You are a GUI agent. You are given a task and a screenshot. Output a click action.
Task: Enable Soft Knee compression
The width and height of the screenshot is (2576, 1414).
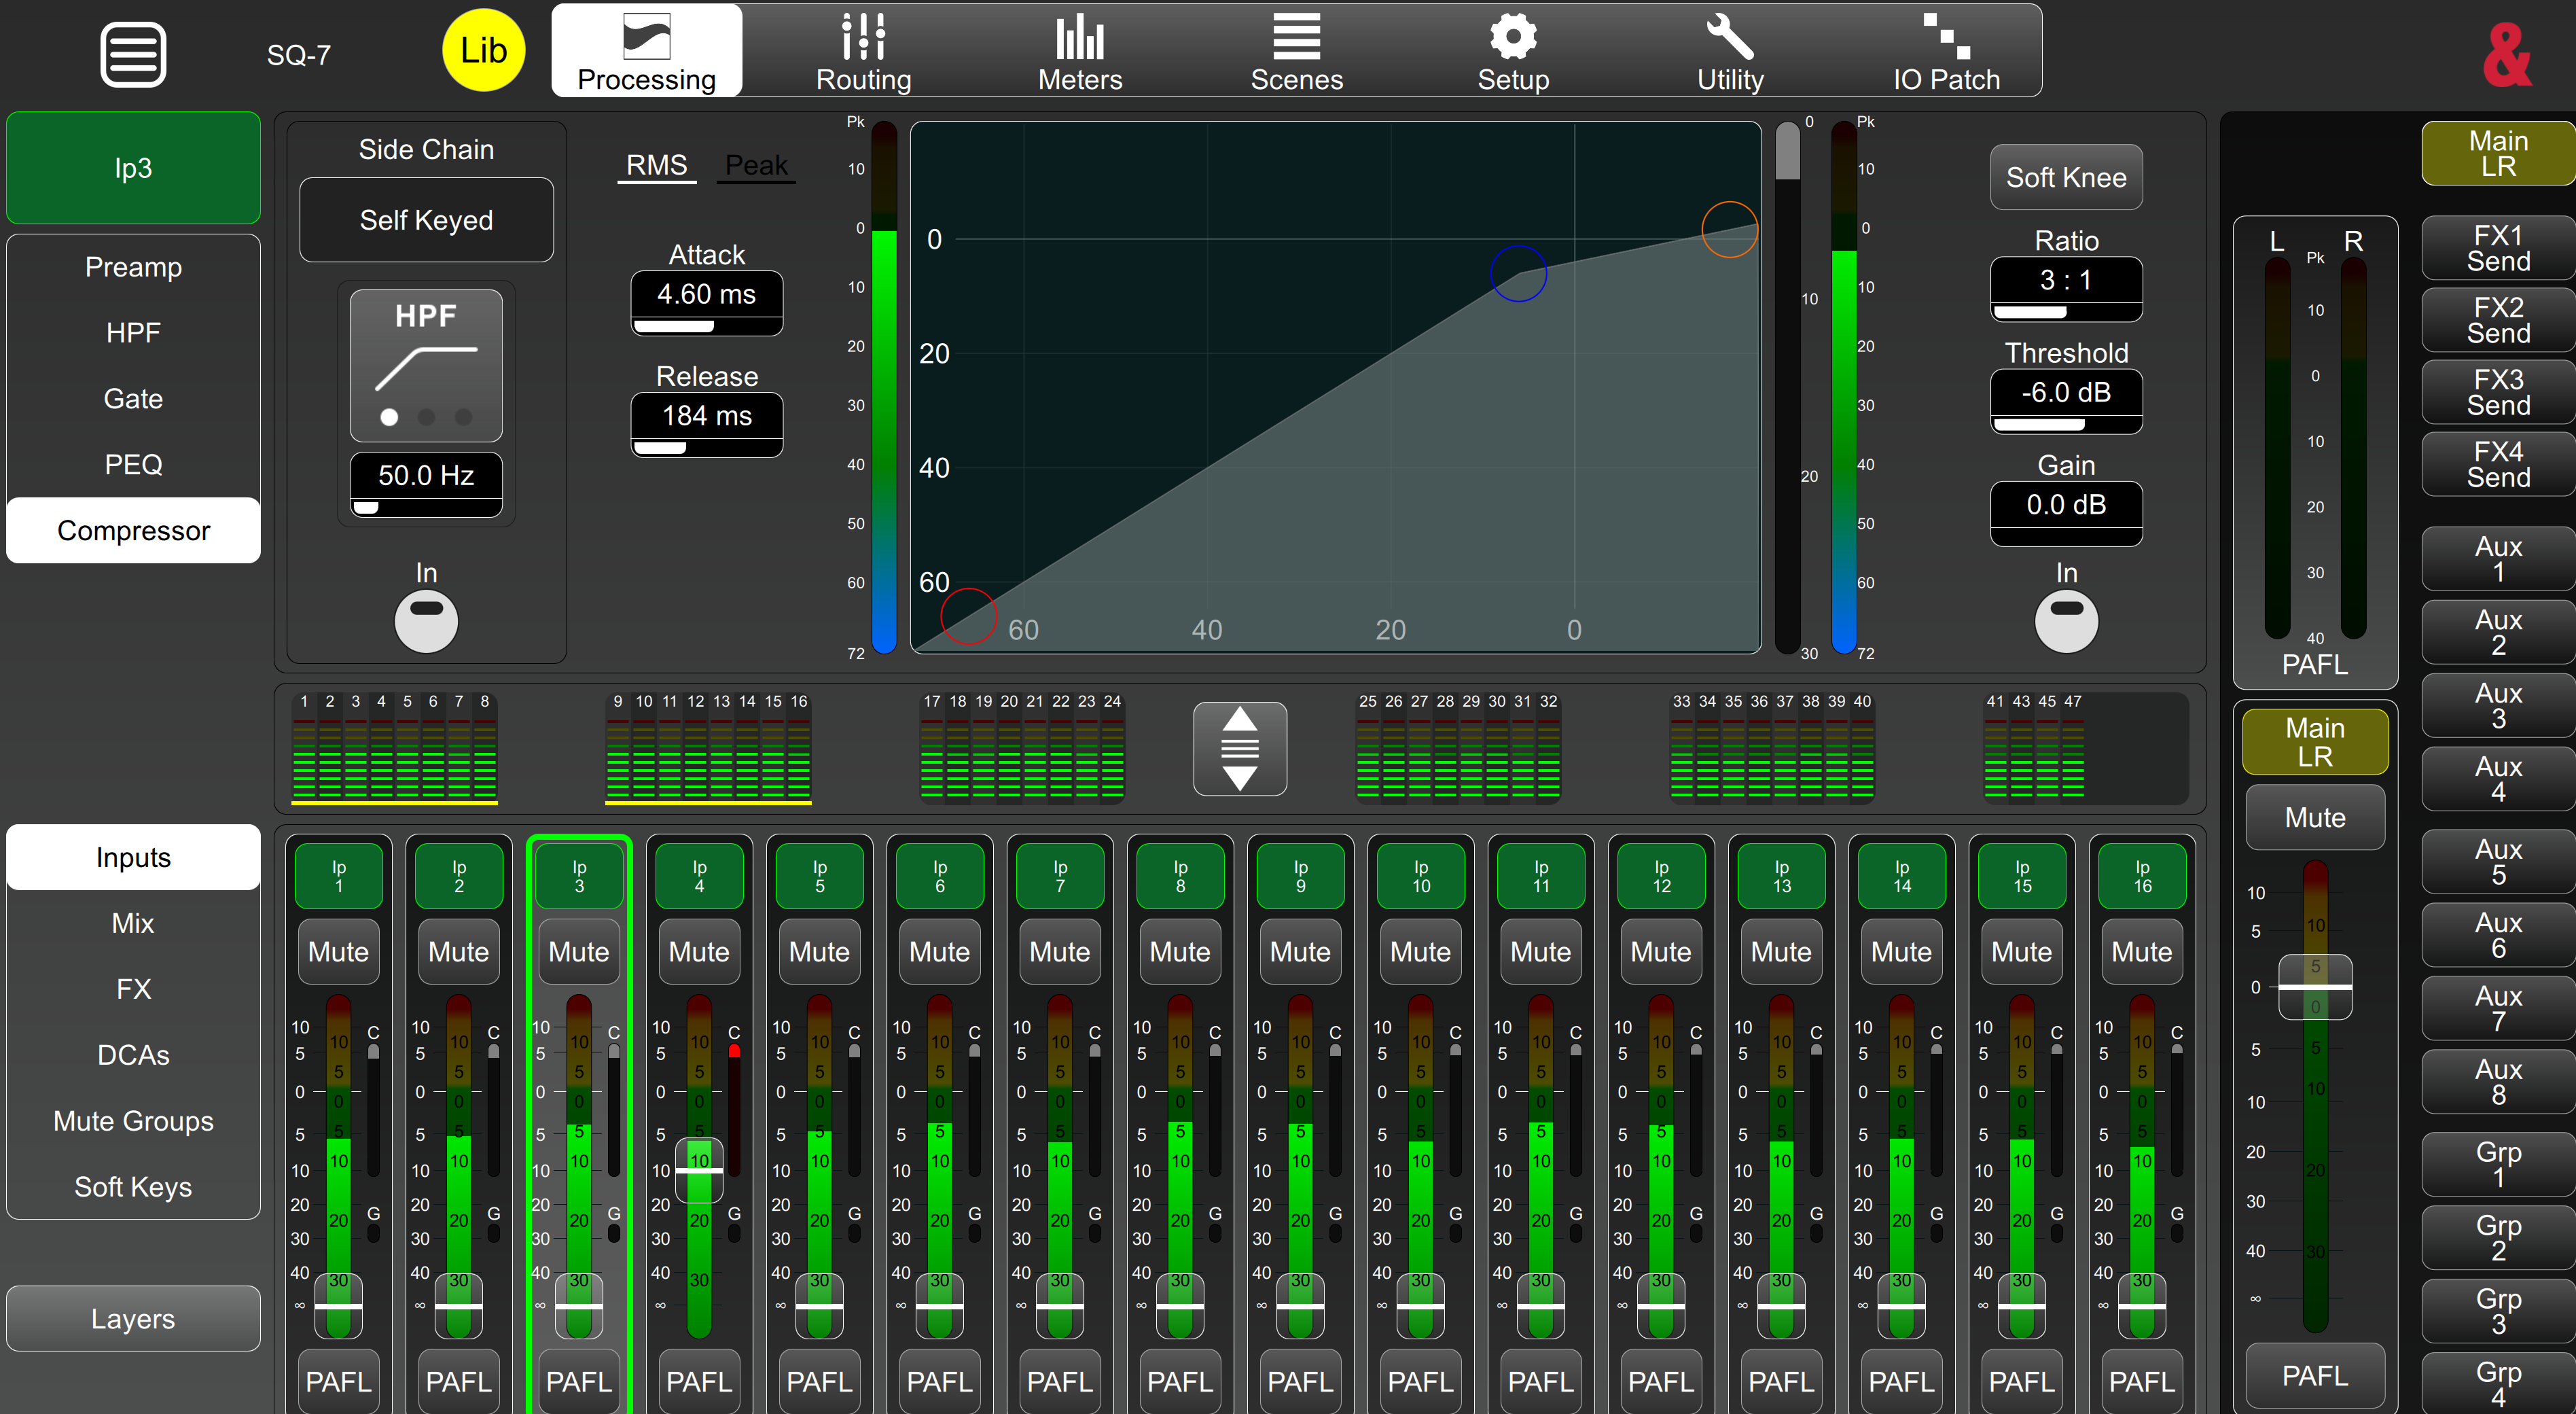(x=2066, y=177)
